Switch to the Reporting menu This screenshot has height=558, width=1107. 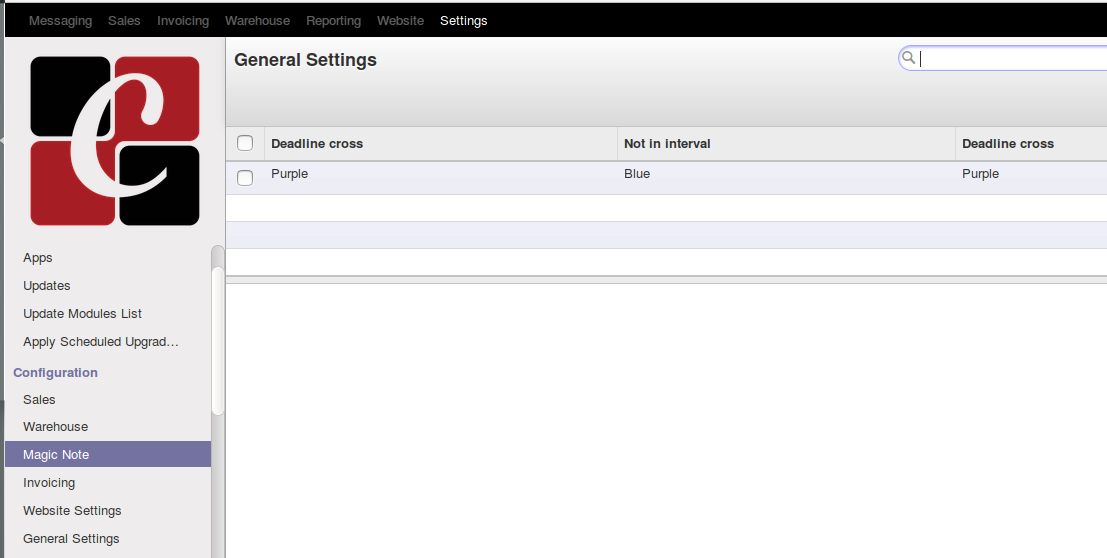[333, 20]
